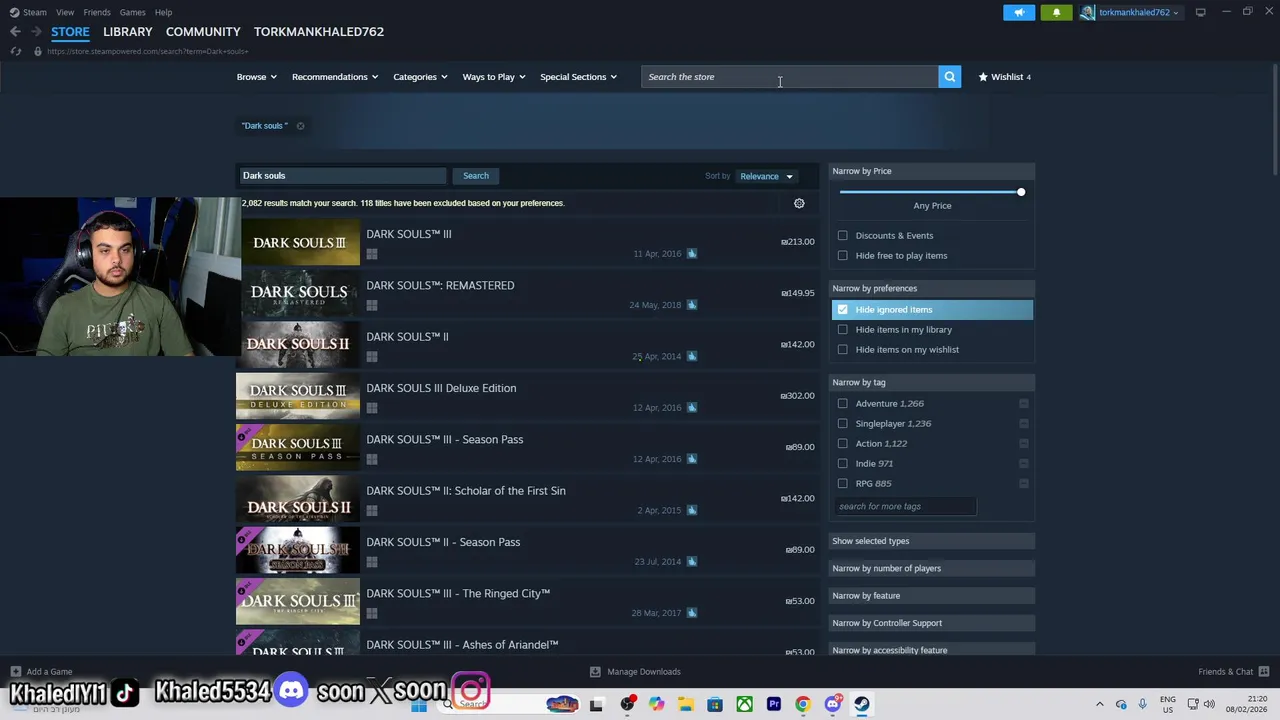Image resolution: width=1280 pixels, height=720 pixels.
Task: Click the wishlist icon next to 24 May, 2018
Action: tap(692, 305)
